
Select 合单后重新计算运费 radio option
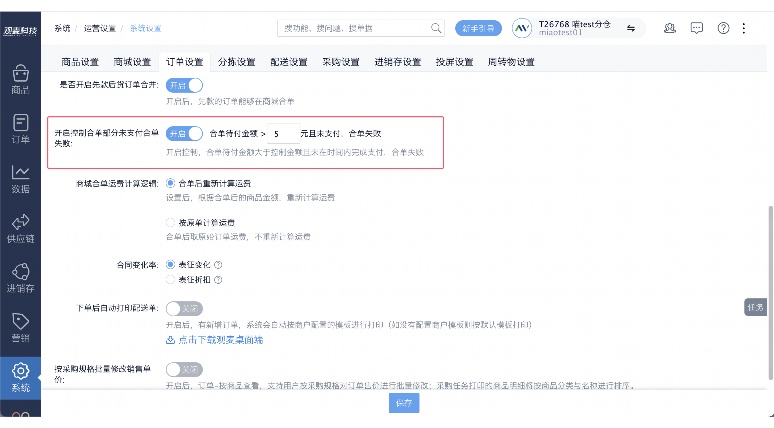point(170,183)
